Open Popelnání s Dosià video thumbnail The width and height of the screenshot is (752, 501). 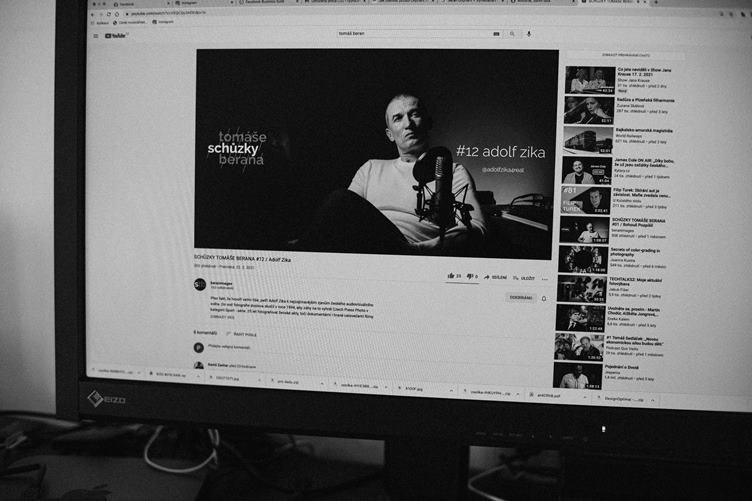(x=578, y=376)
